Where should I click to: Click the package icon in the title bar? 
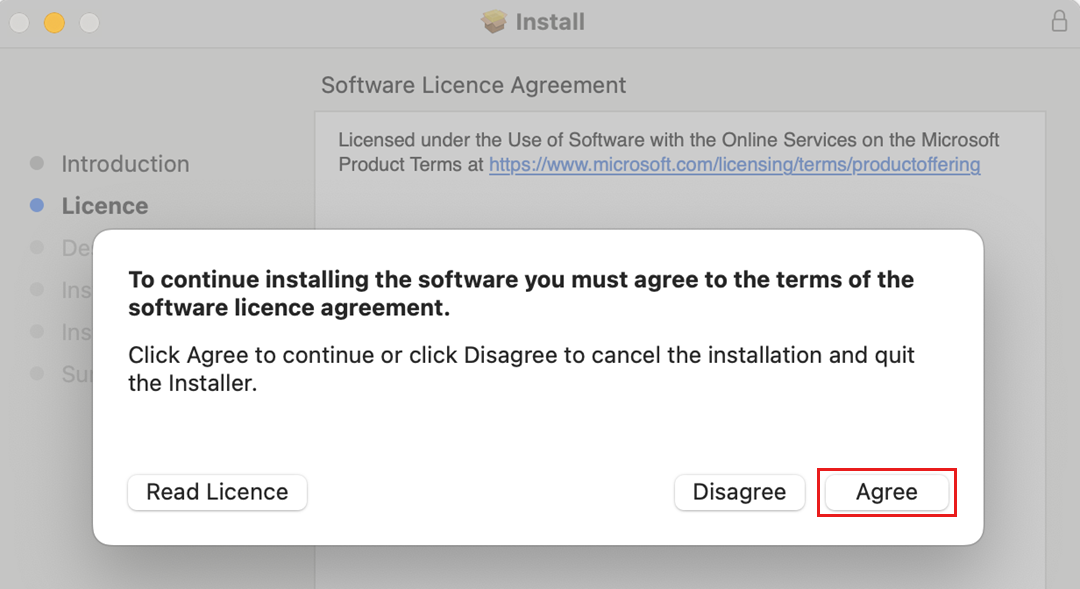[x=492, y=21]
